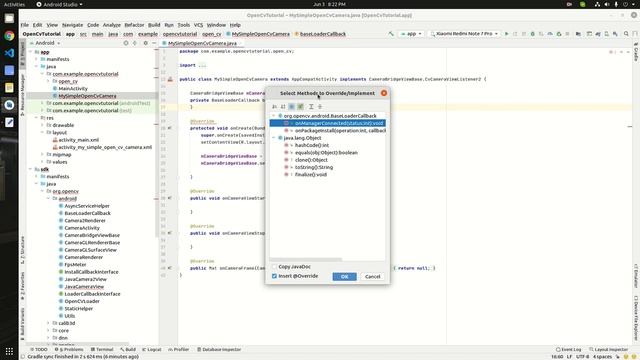Screen dimensions: 640x360
Task: Click the Make Project hammer icon
Action: coord(391,34)
